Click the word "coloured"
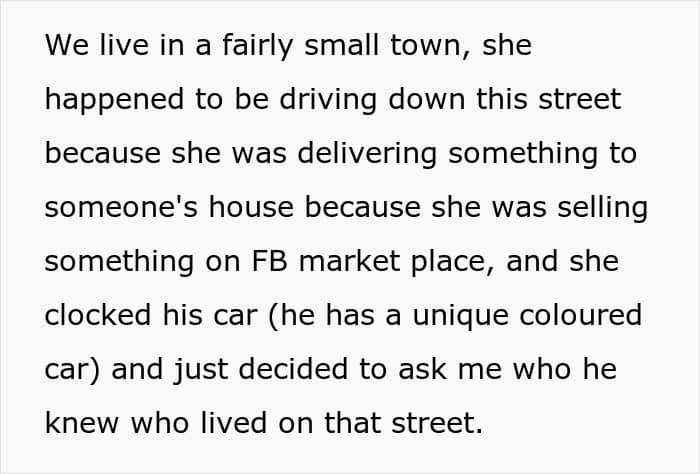Viewport: 700px width, 474px height. [581, 315]
